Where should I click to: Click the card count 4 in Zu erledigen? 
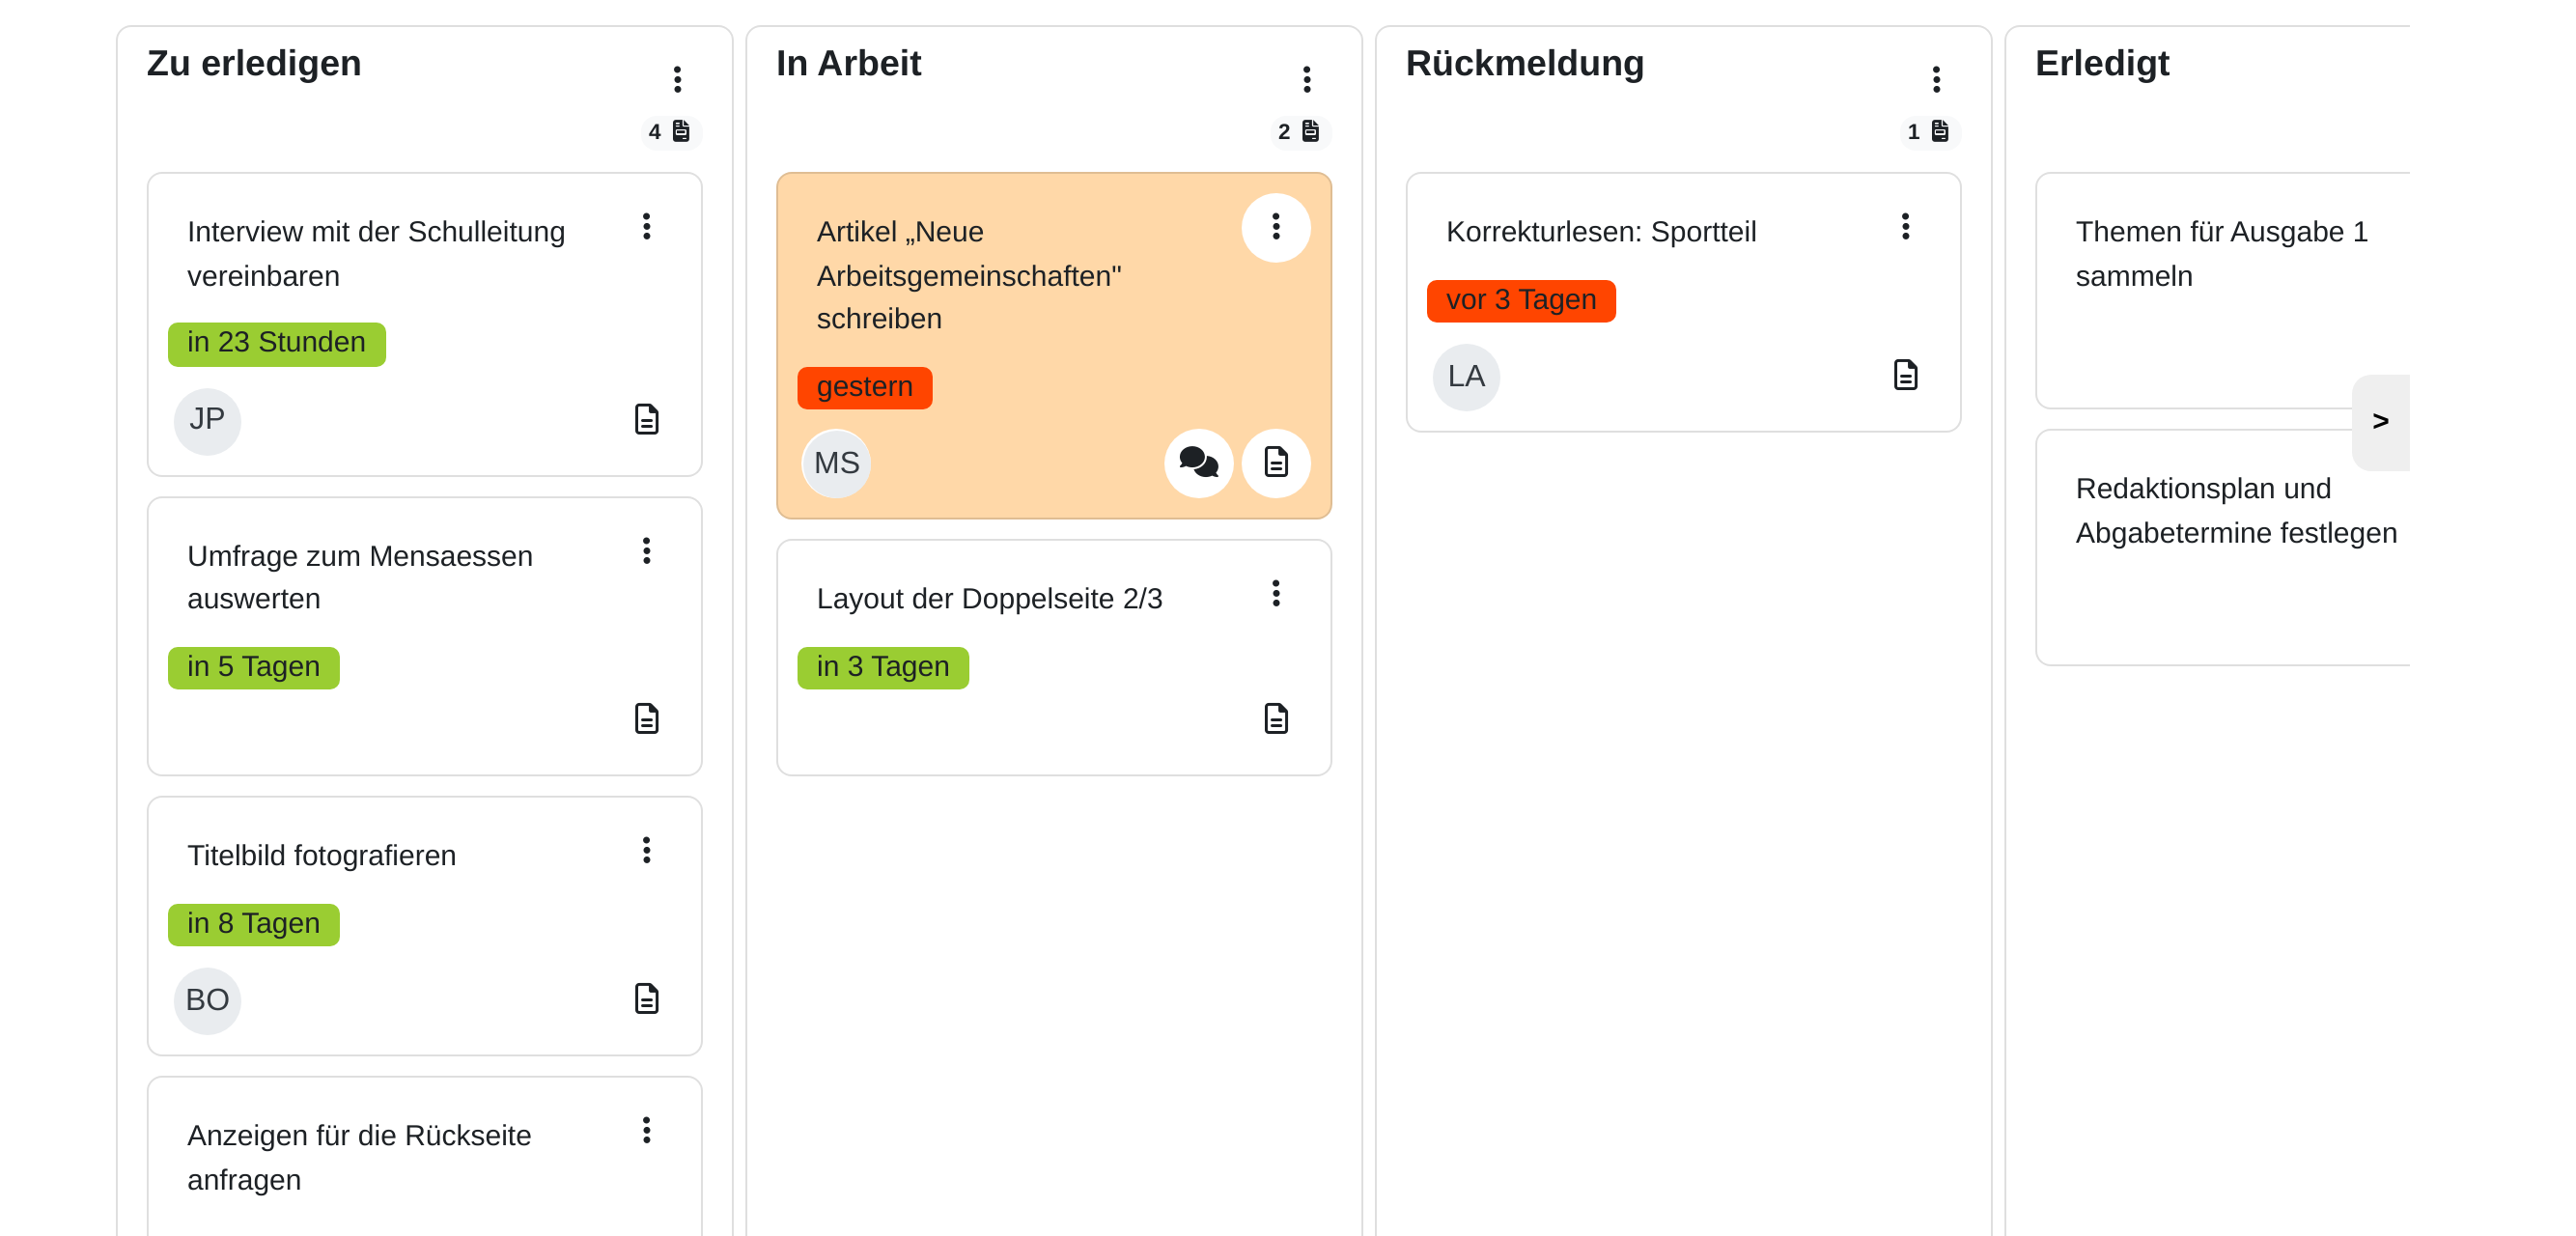tap(670, 131)
